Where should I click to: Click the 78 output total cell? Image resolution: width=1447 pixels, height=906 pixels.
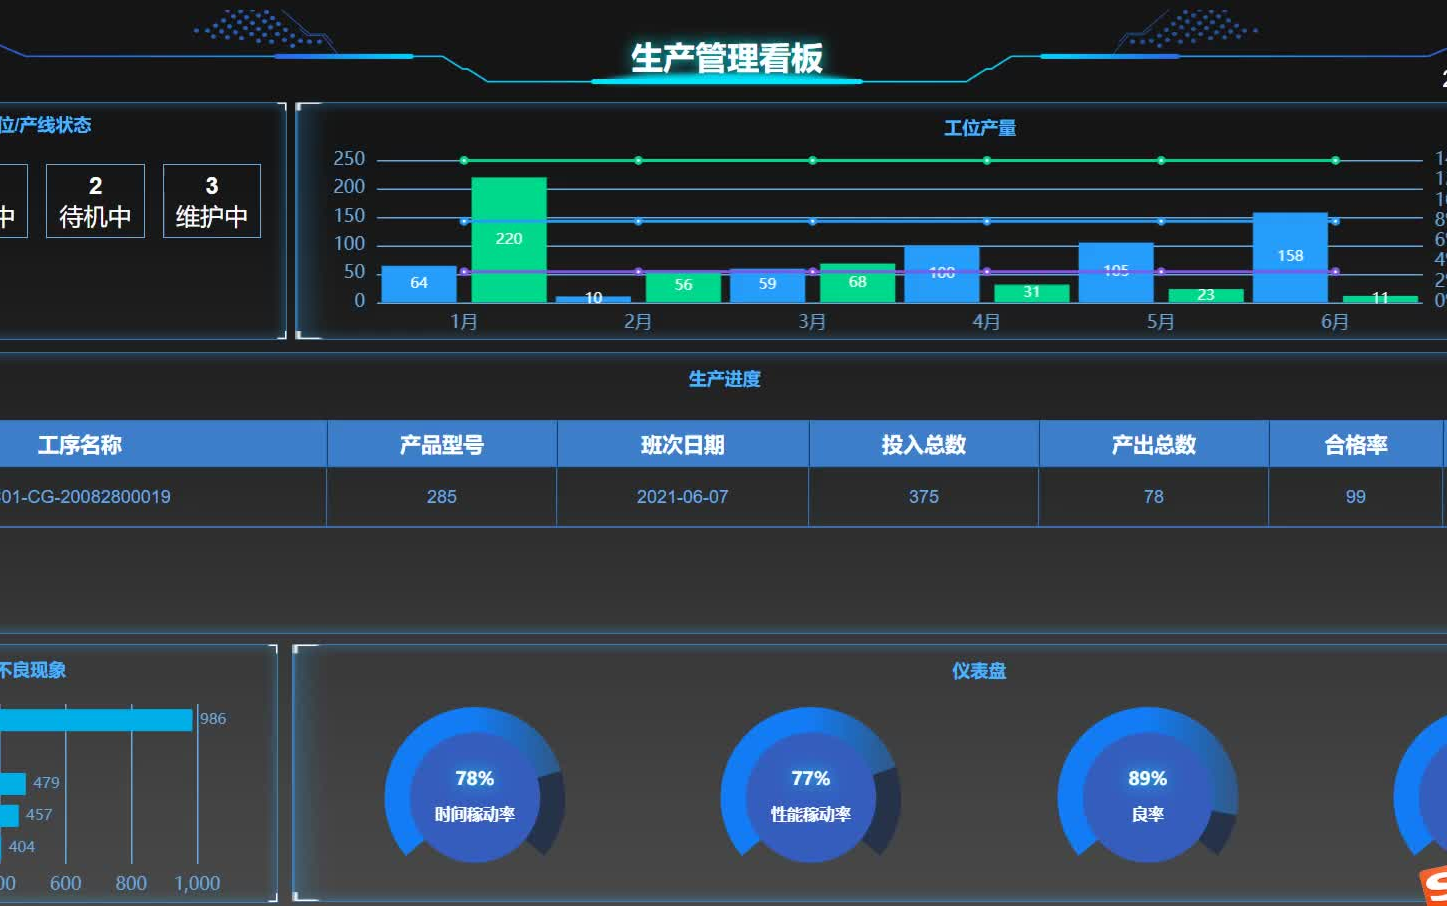pyautogui.click(x=1154, y=497)
